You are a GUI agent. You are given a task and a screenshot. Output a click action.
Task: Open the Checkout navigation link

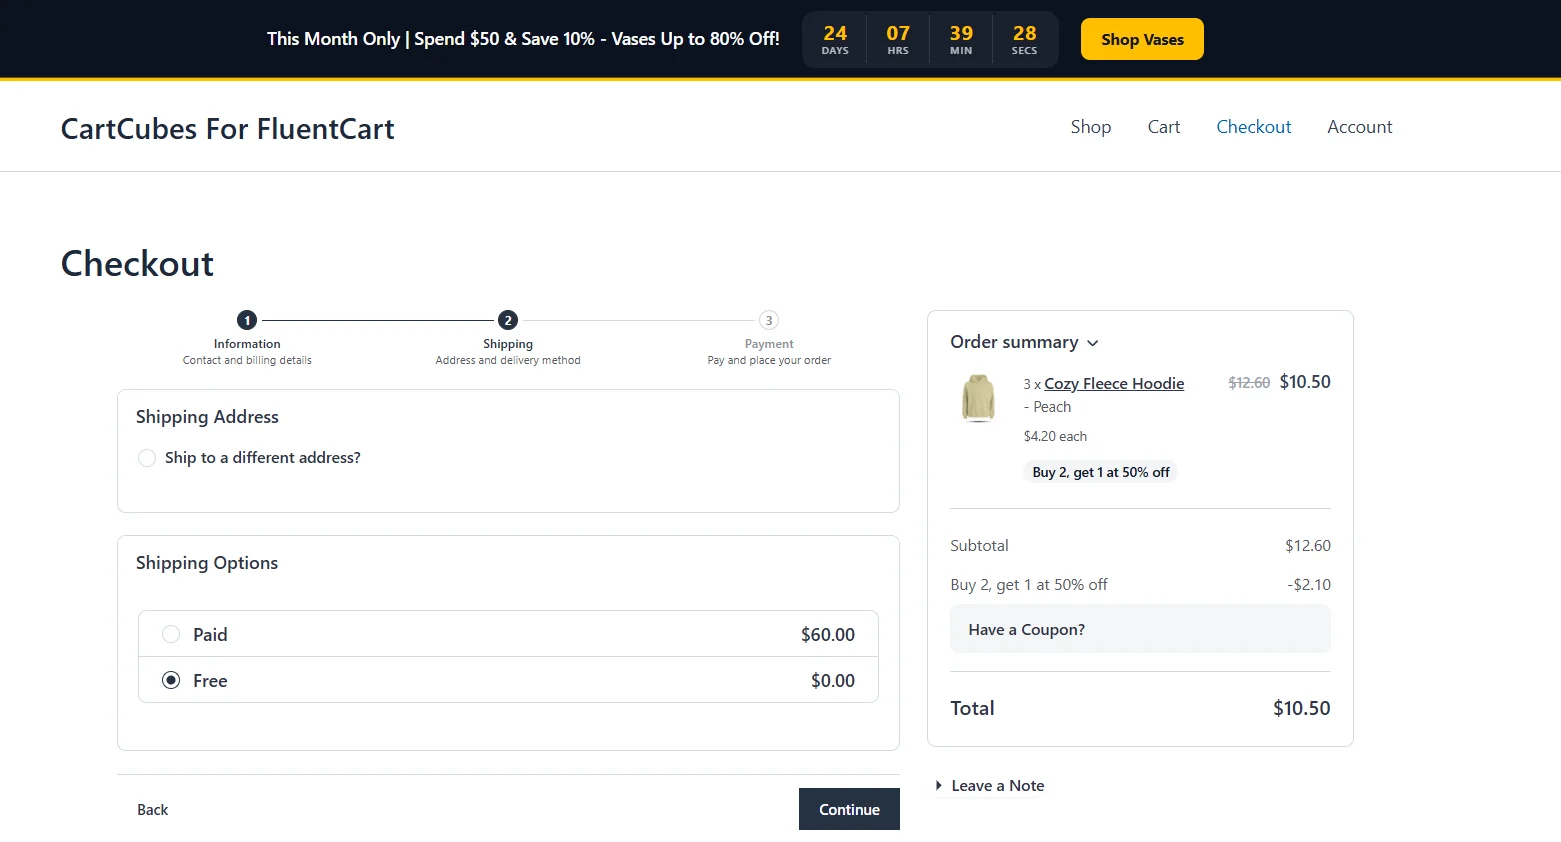pyautogui.click(x=1254, y=127)
